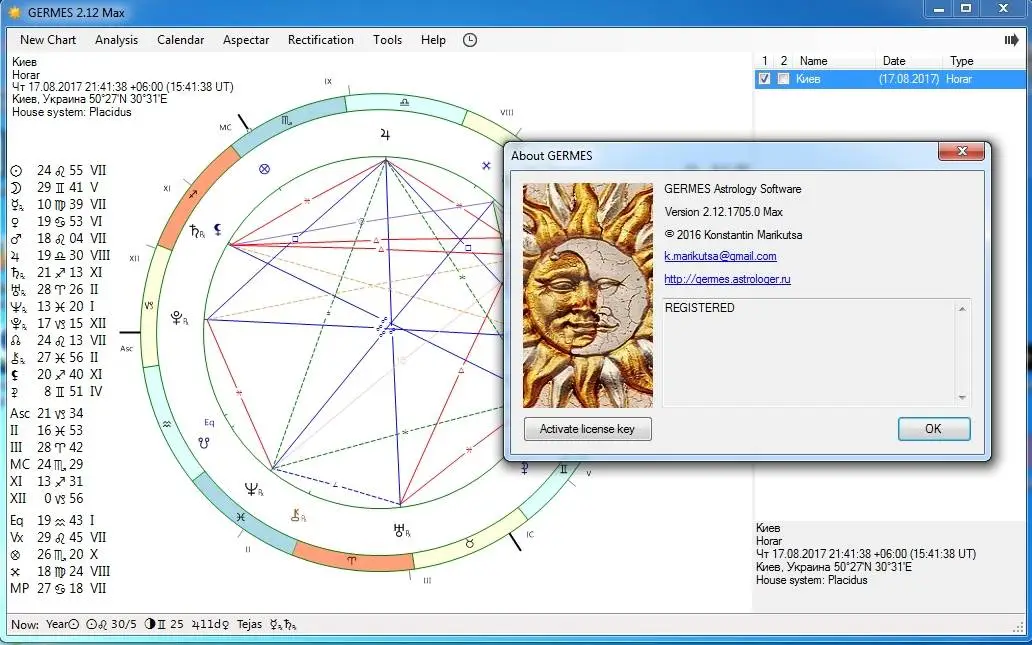Click Saturn retrograde glyph in chart wheel
Image resolution: width=1032 pixels, height=645 pixels.
[x=197, y=231]
